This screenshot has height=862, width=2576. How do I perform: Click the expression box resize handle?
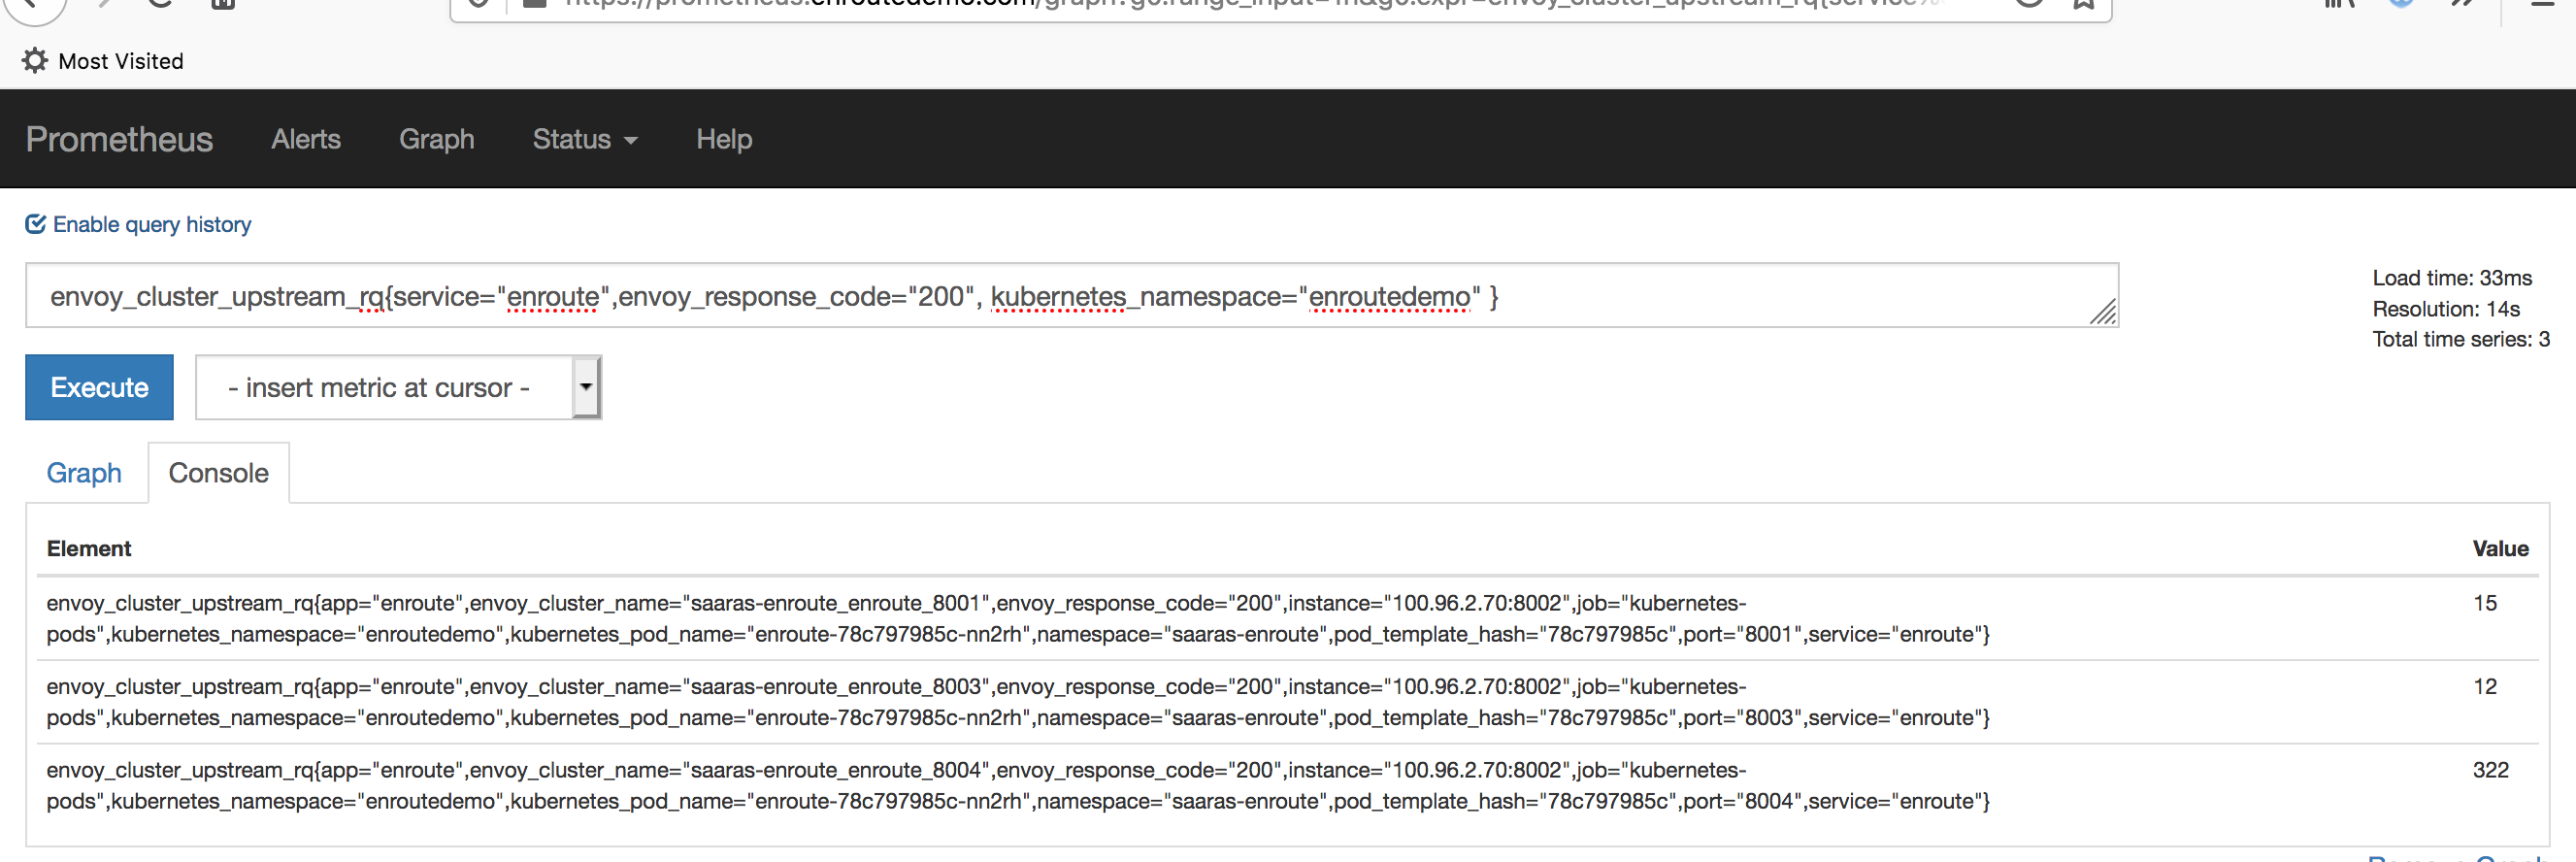click(2103, 312)
